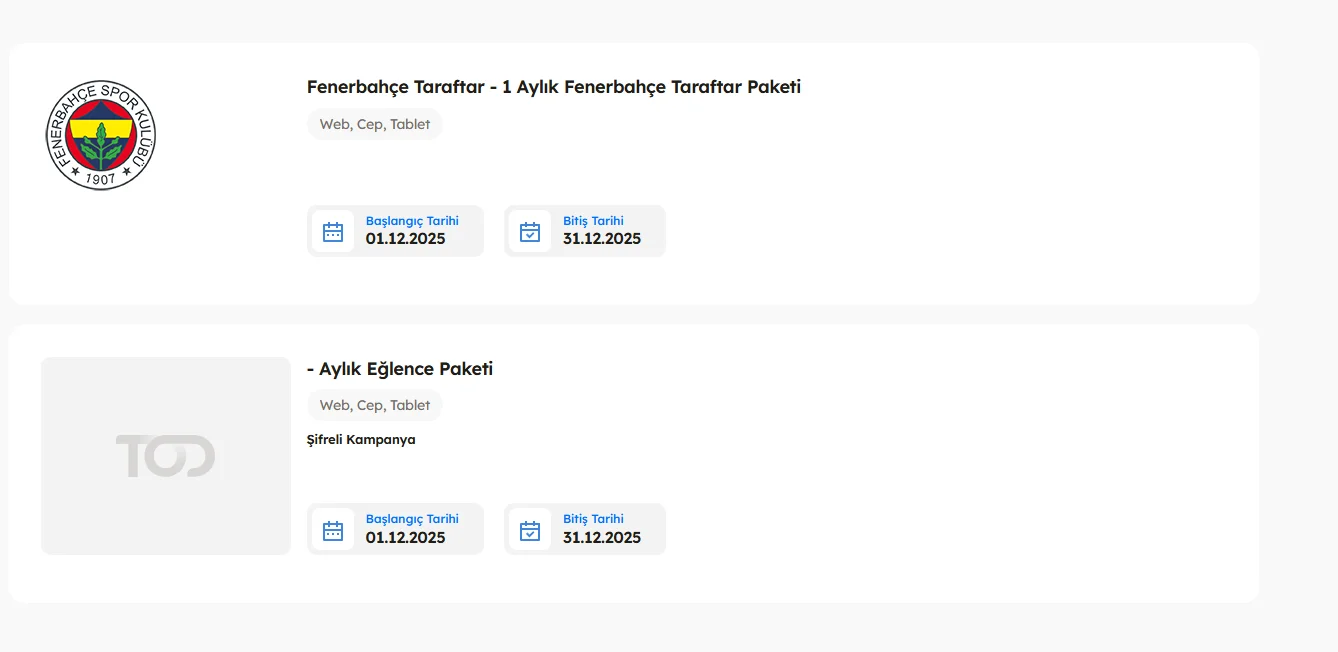Select the 01.12.2025 start date of Eğlence package
This screenshot has width=1338, height=652.
pyautogui.click(x=405, y=537)
